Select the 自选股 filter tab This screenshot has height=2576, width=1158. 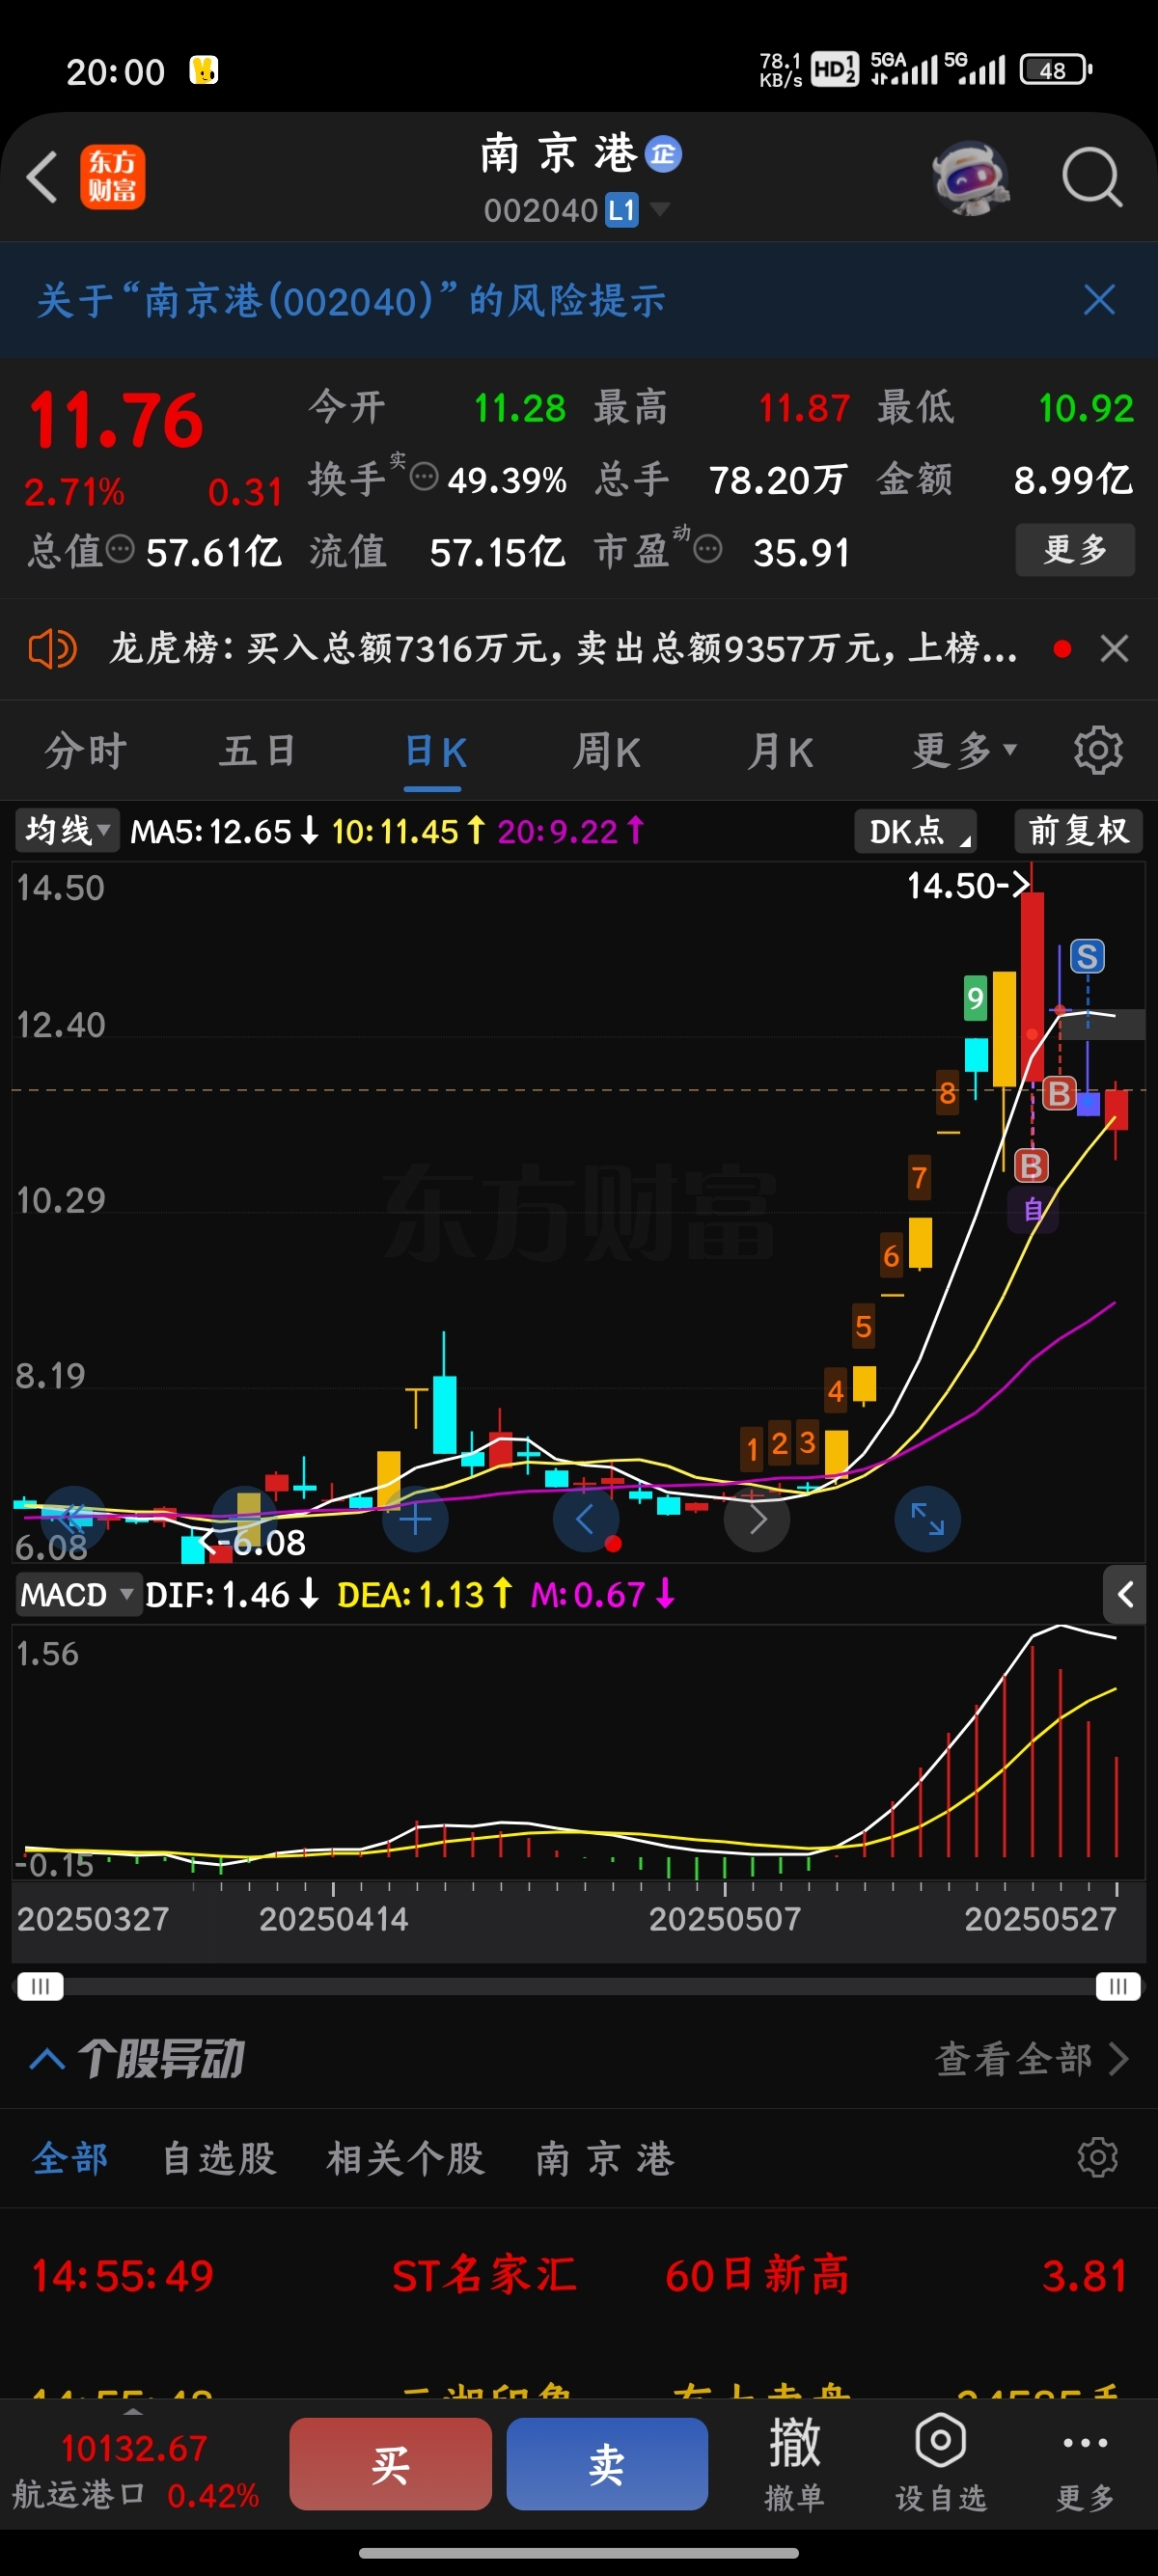pyautogui.click(x=219, y=2157)
